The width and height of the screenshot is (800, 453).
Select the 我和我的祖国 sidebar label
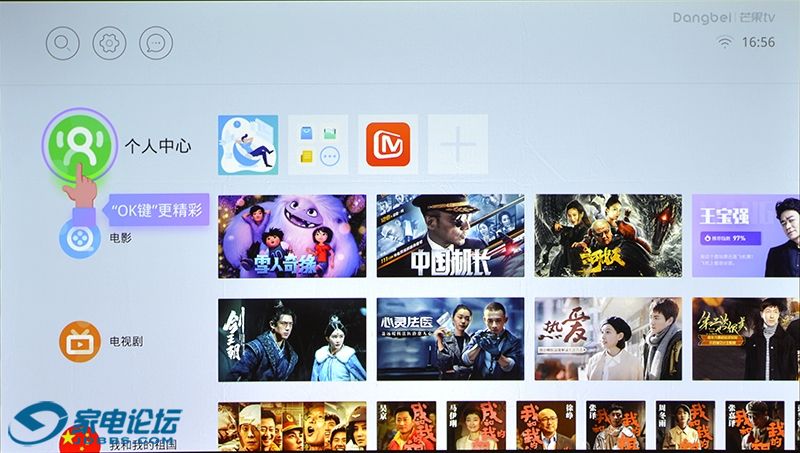click(x=143, y=445)
